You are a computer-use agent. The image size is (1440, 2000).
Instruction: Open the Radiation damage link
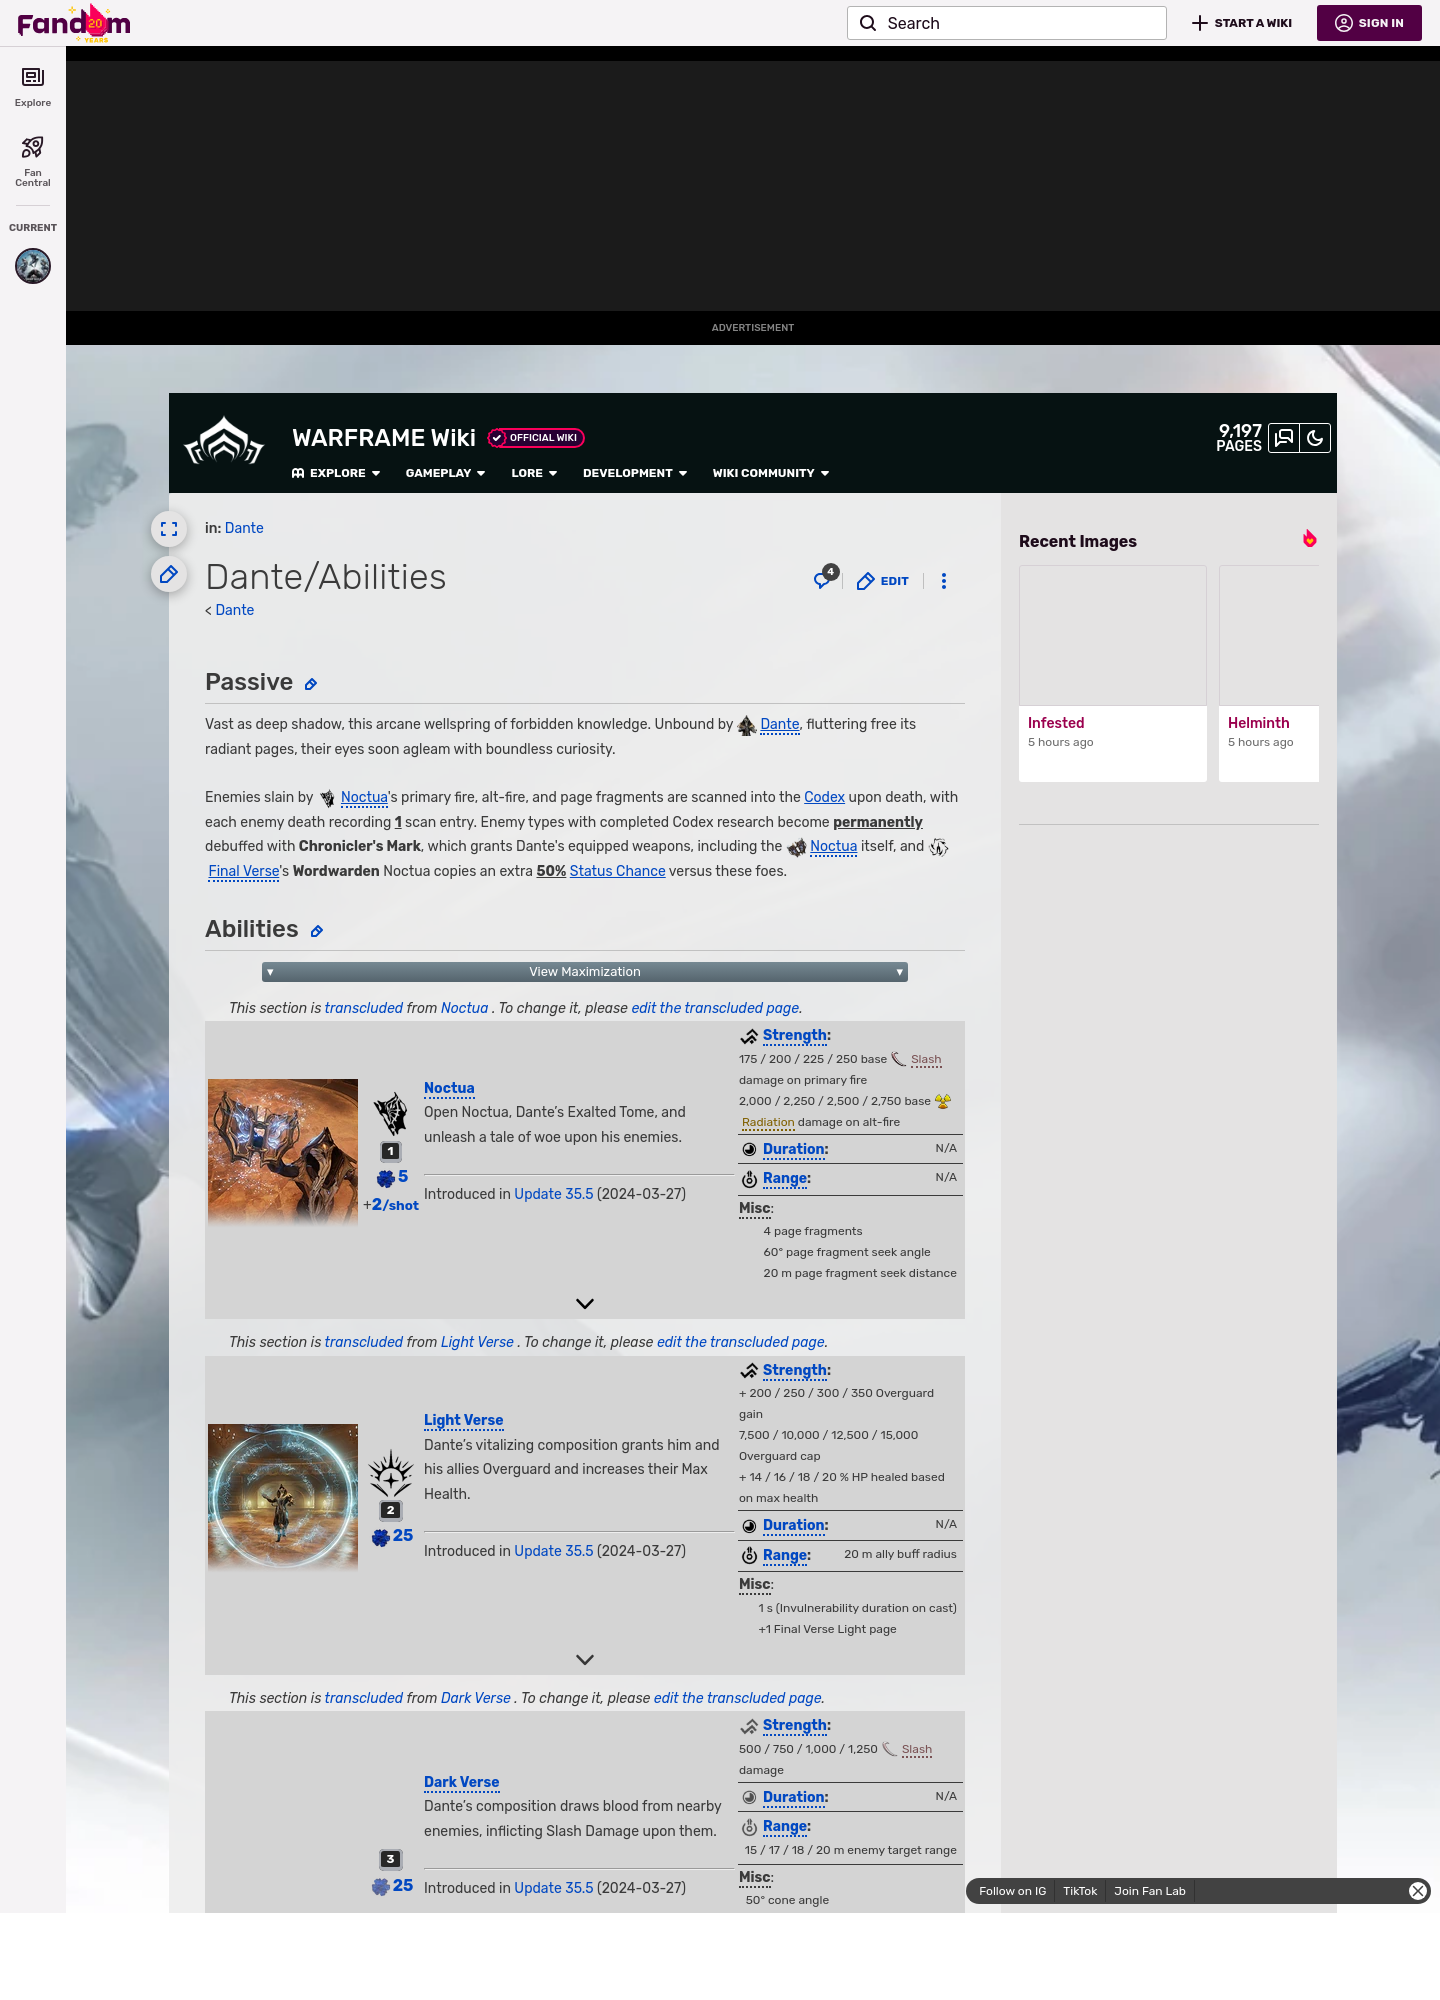(x=768, y=1122)
